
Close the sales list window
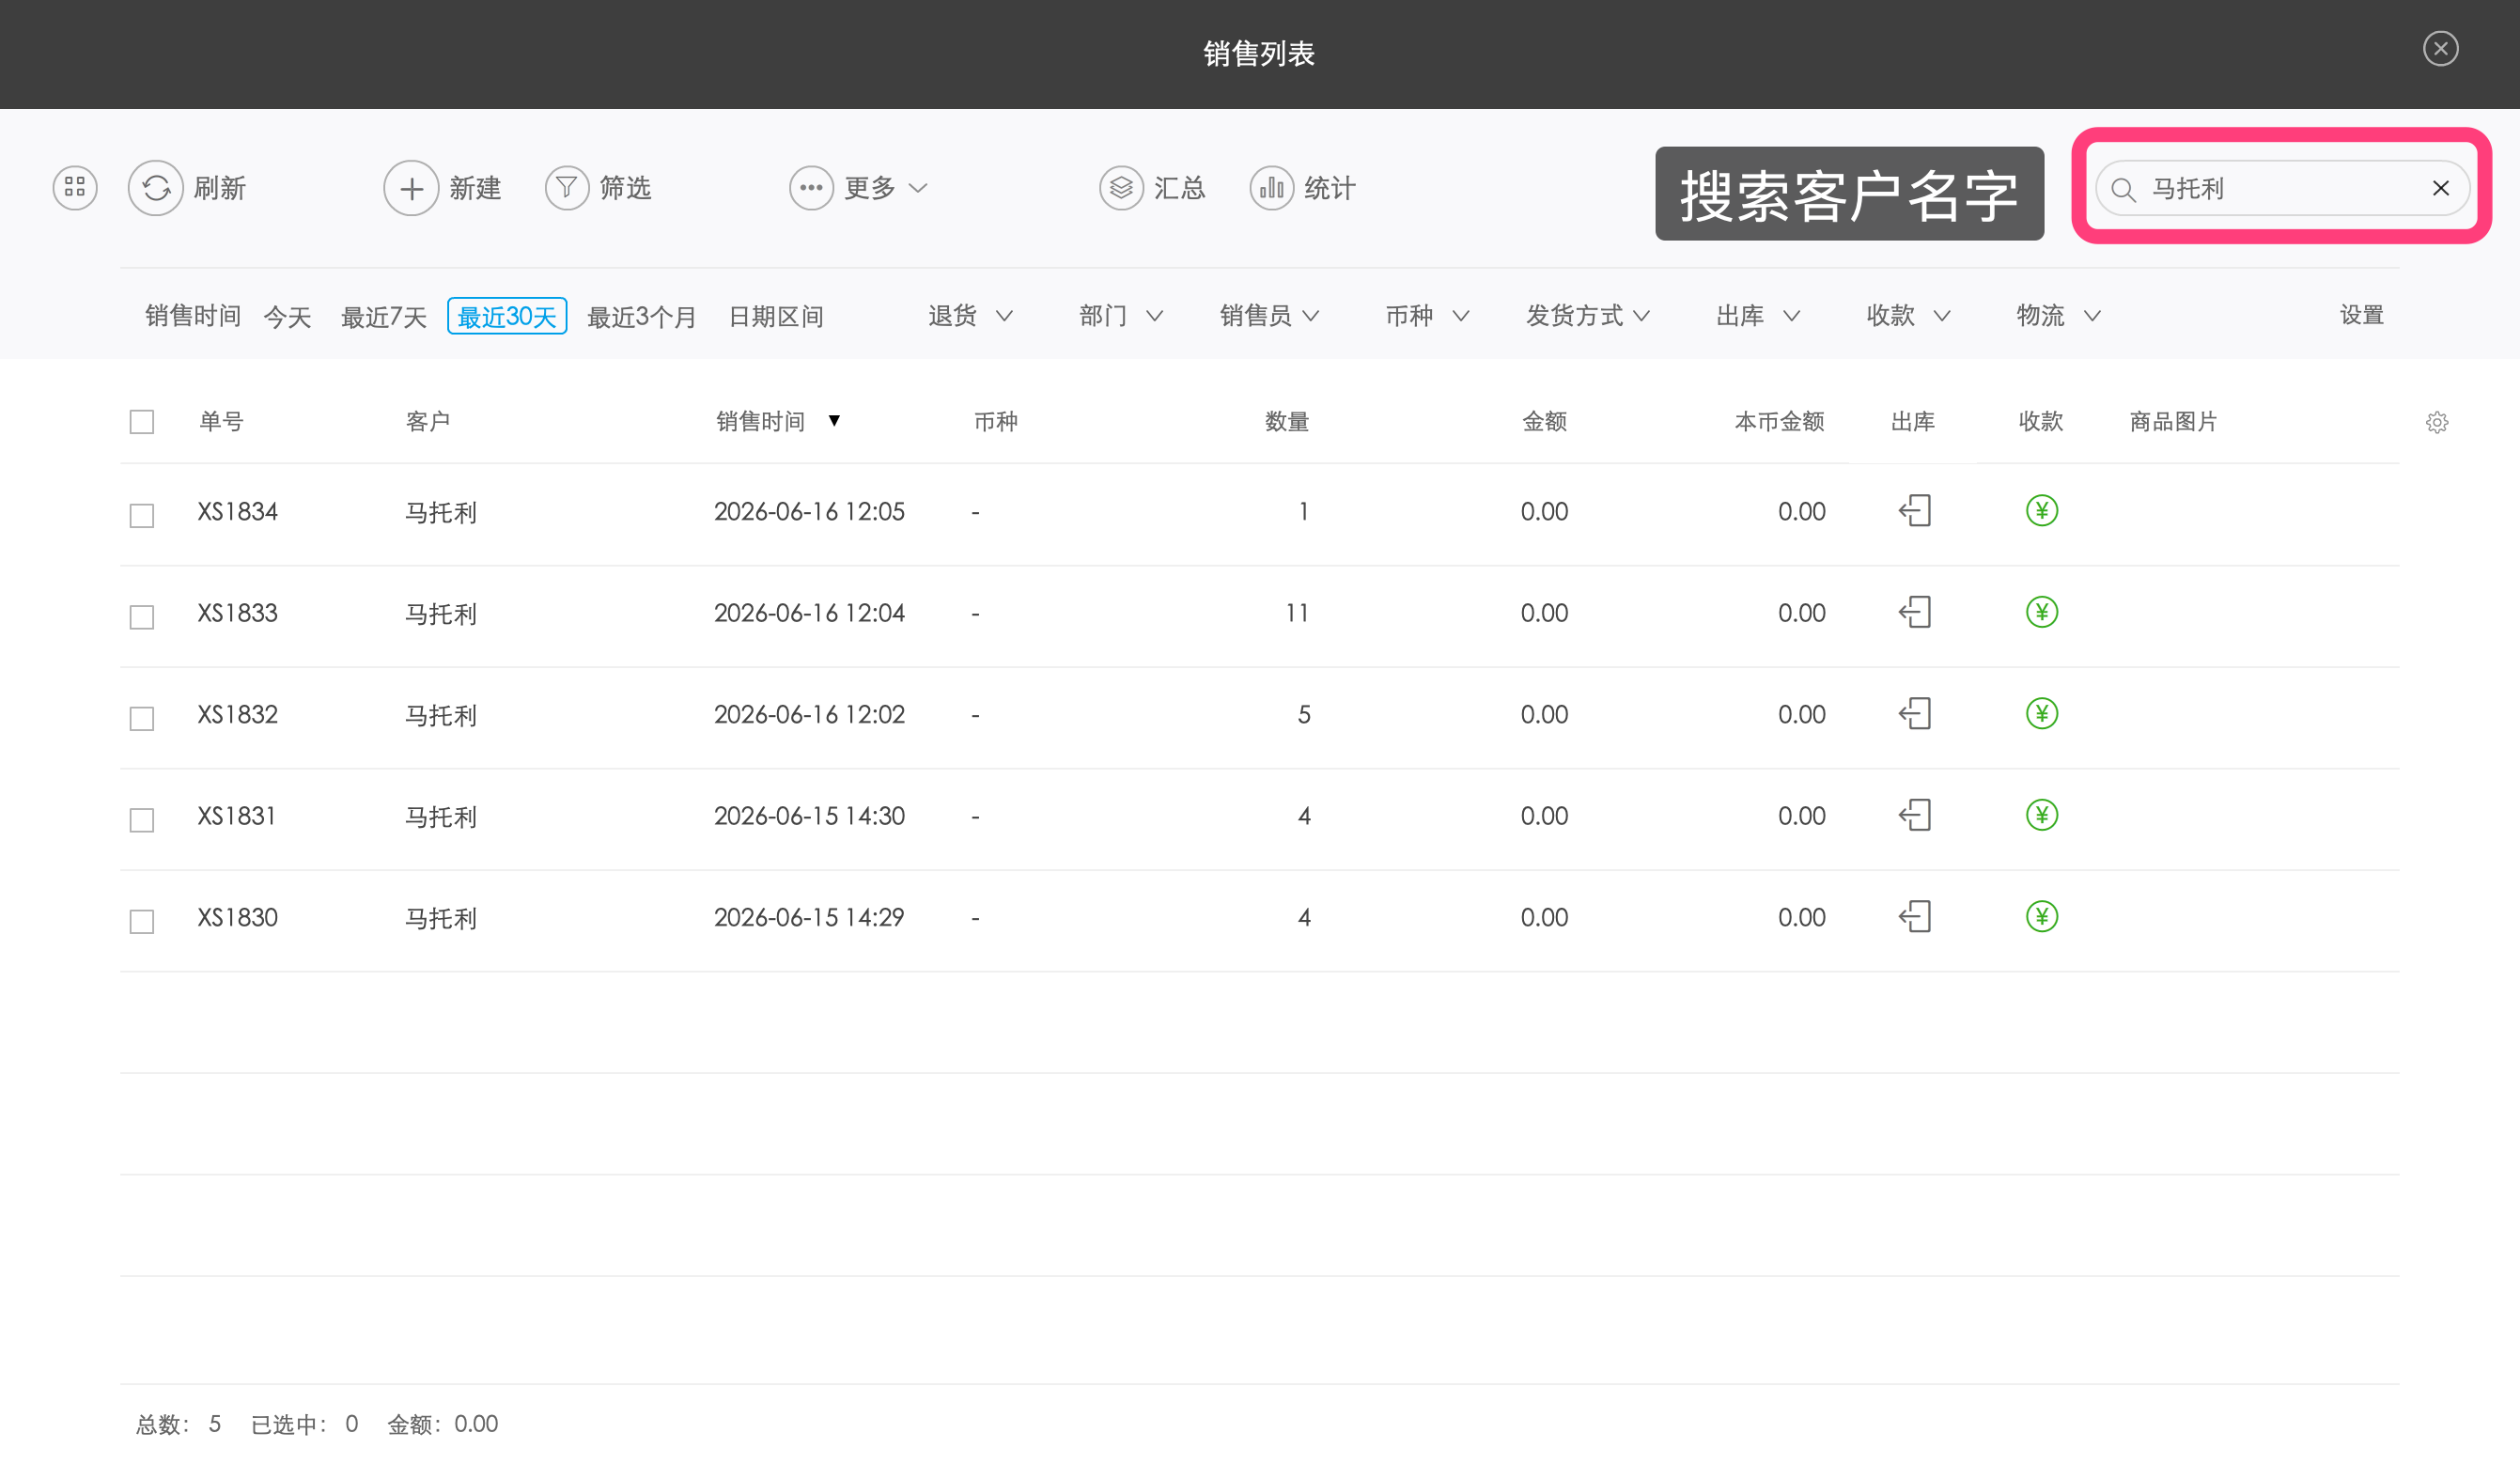click(x=2440, y=48)
